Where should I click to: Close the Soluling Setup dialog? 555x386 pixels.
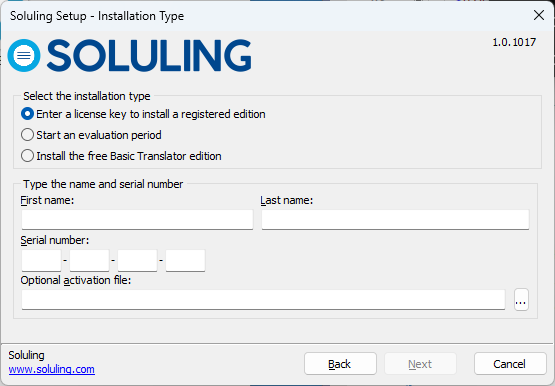[x=539, y=15]
